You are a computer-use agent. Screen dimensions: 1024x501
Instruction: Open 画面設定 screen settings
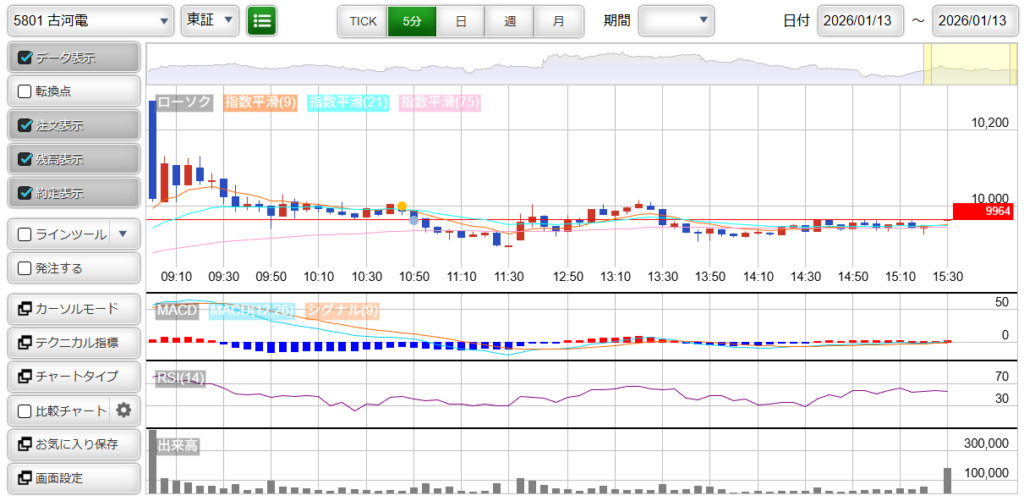[72, 478]
